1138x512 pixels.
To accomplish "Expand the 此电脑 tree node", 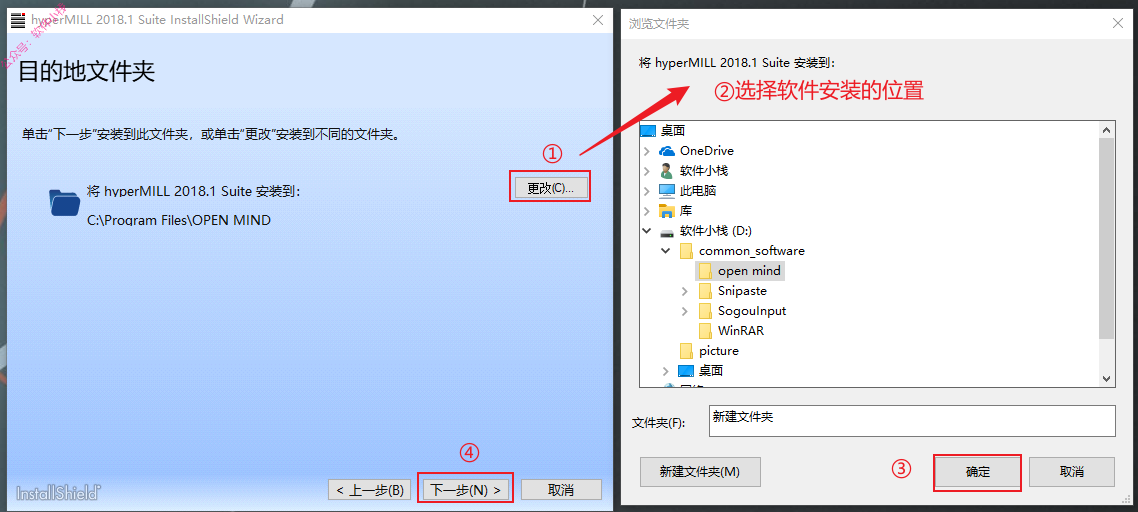I will tap(647, 191).
